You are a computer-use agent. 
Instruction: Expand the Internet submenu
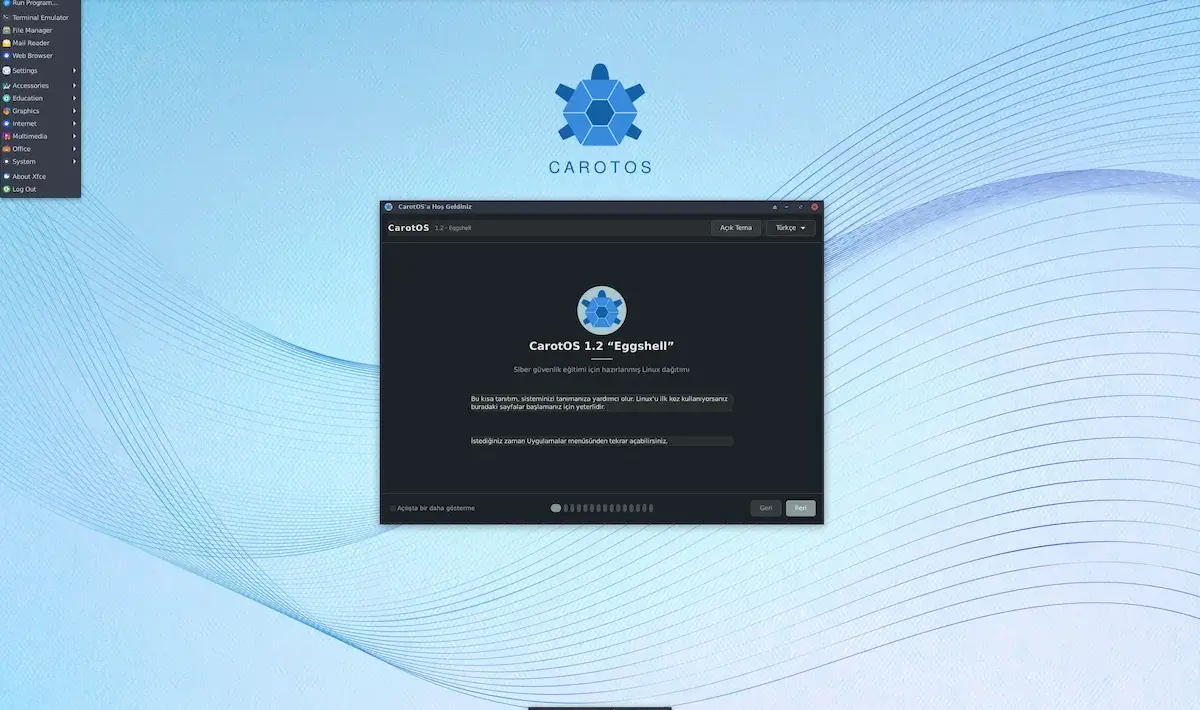(40, 124)
